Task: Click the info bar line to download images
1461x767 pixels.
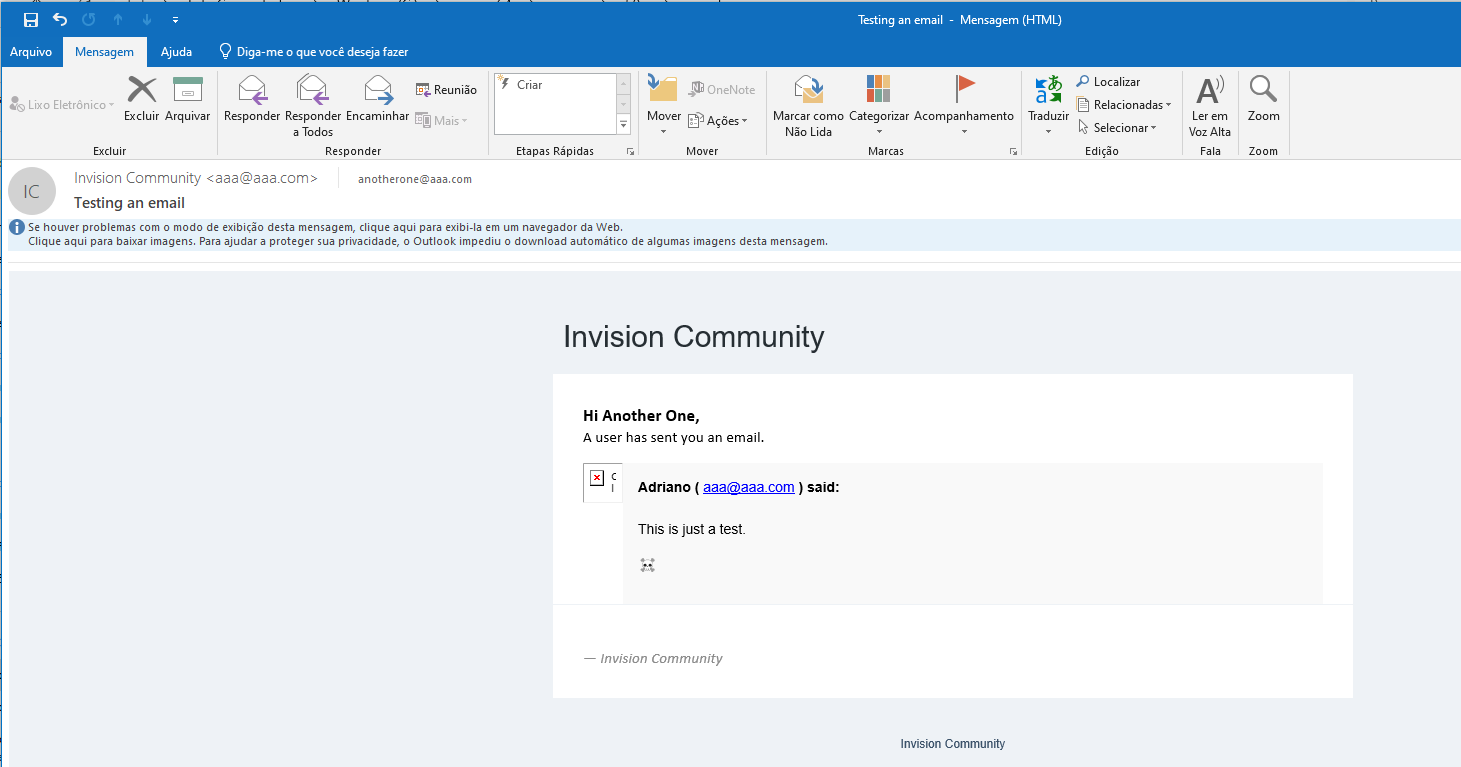Action: [428, 241]
